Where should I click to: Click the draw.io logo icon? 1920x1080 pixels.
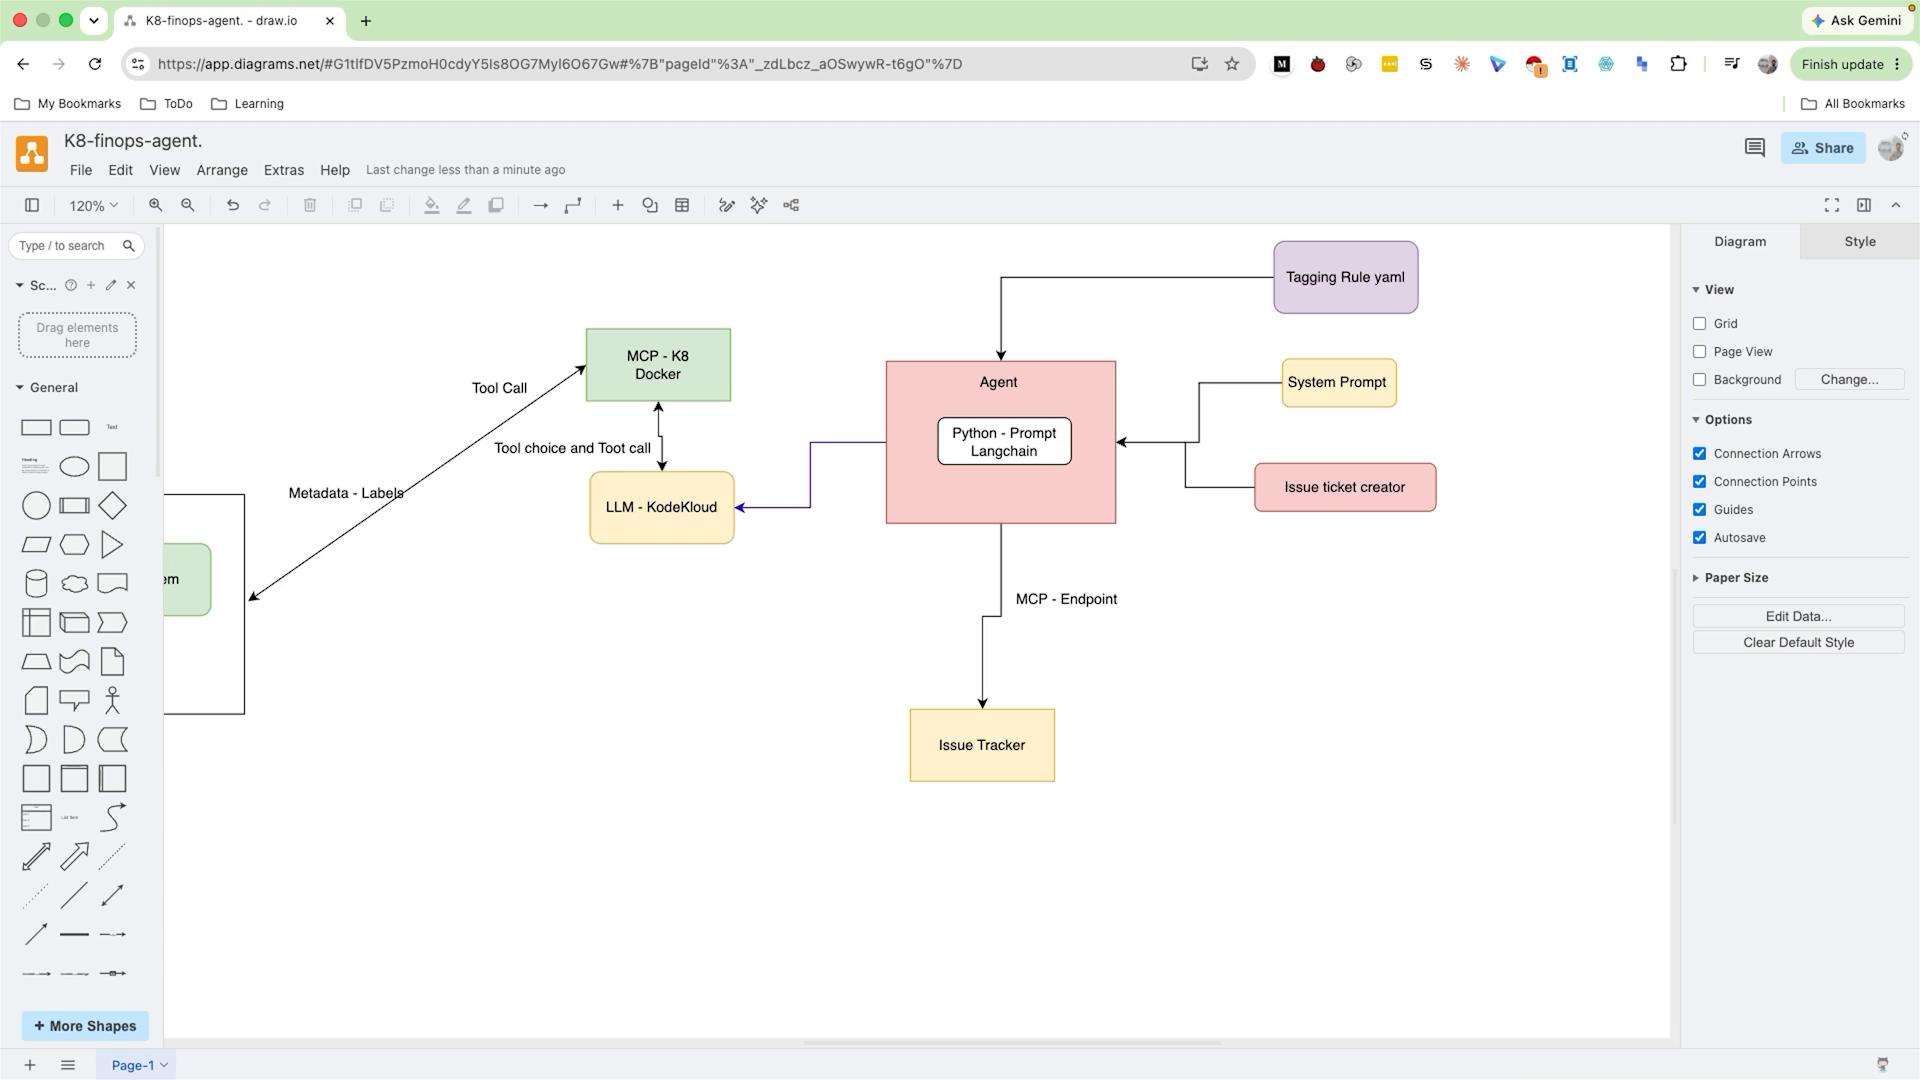point(32,154)
